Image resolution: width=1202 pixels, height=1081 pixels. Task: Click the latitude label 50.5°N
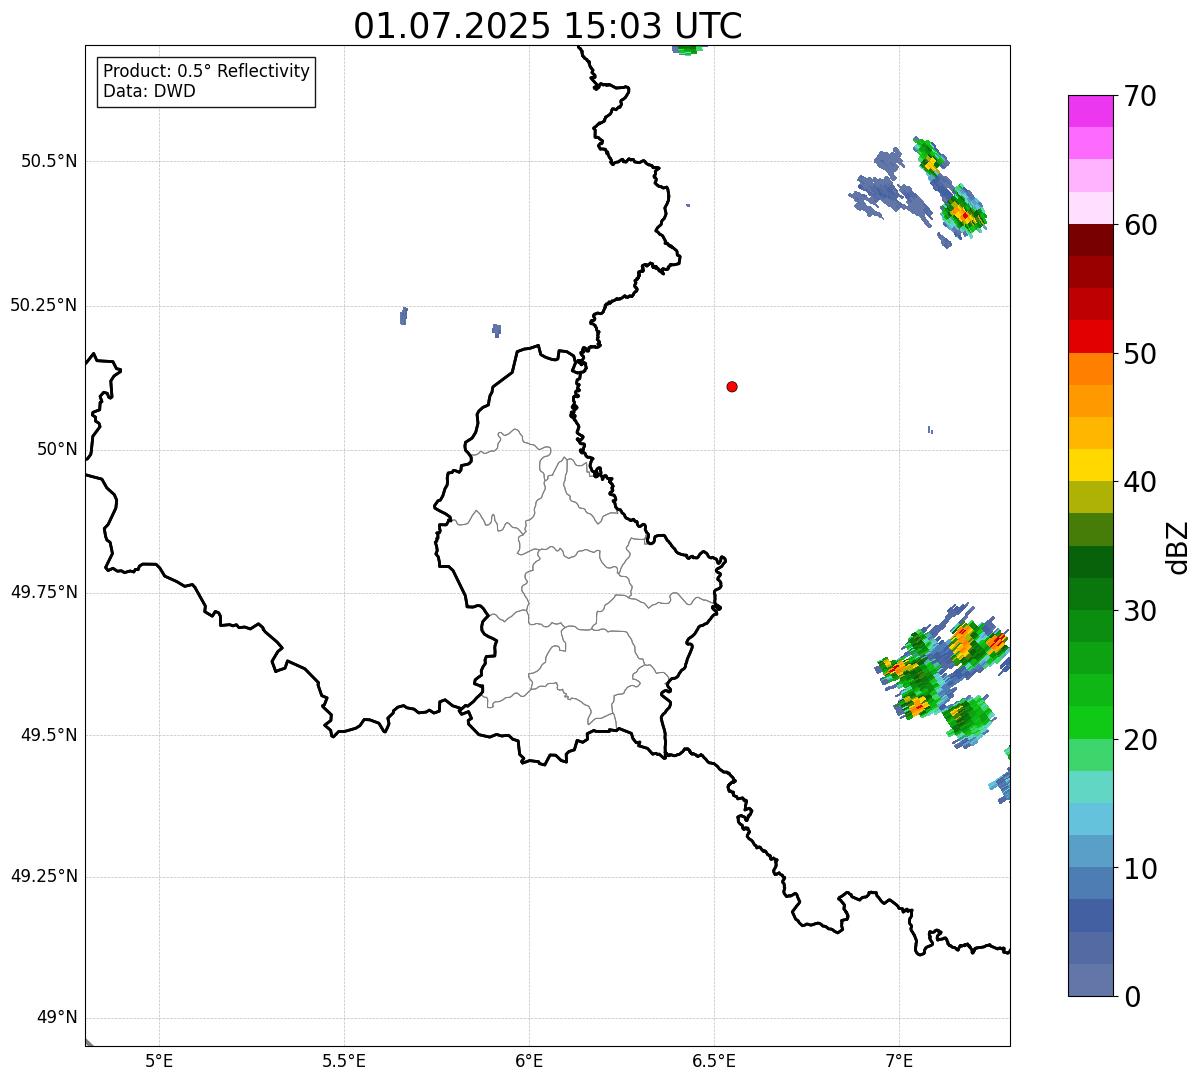[49, 161]
